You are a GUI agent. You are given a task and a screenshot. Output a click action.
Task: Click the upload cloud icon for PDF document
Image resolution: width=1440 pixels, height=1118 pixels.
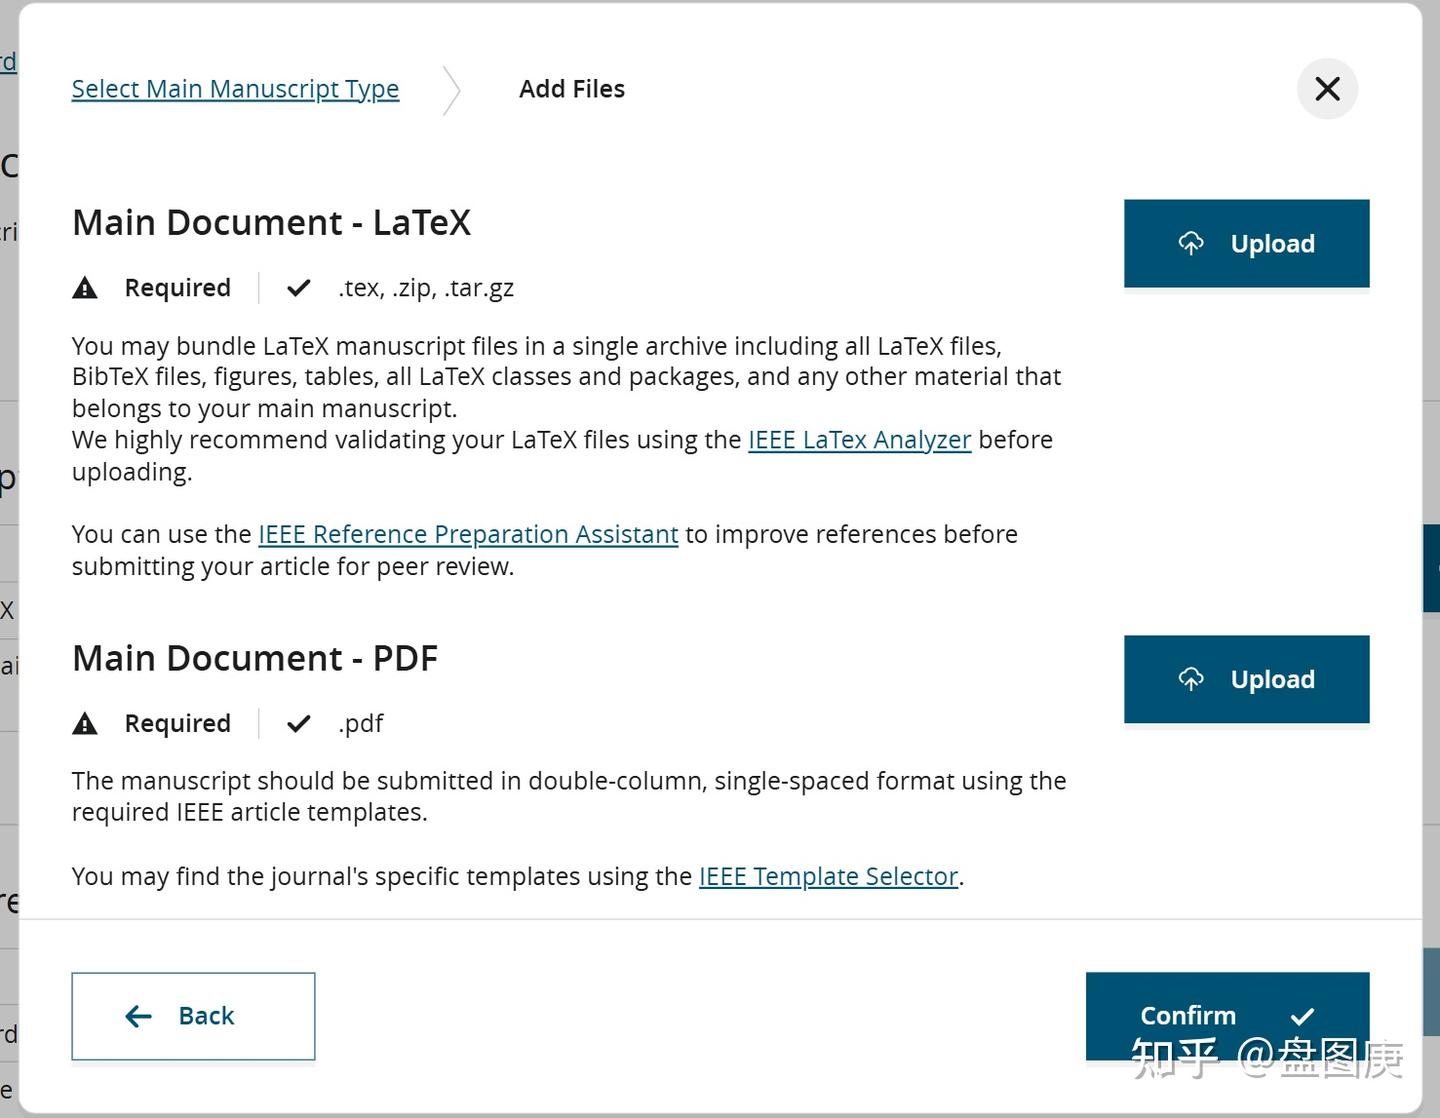(x=1192, y=678)
